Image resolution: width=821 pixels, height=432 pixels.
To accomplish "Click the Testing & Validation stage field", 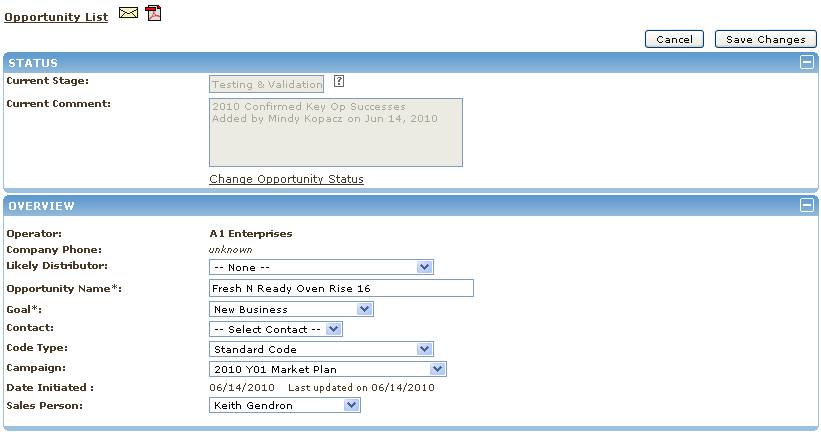I will (266, 85).
